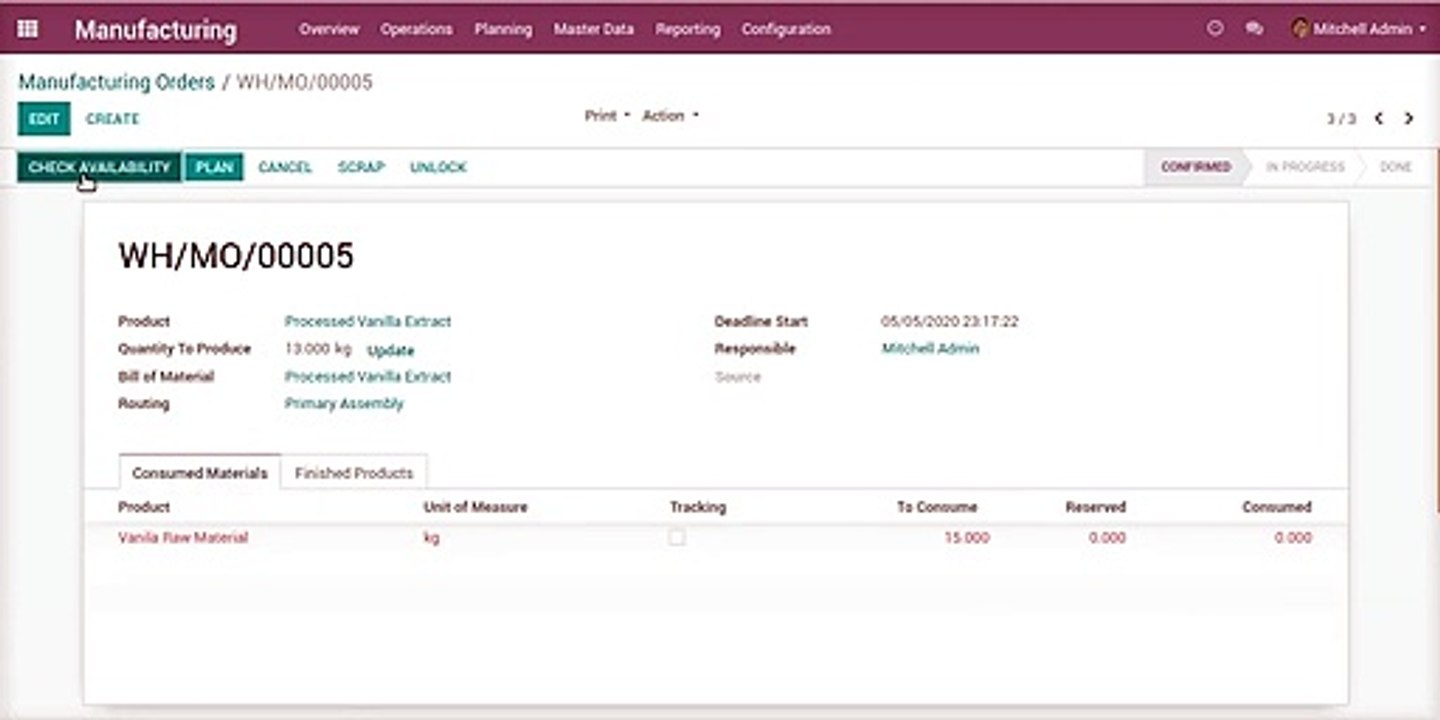Toggle Tracking checkbox for Vanila Raw Material
Image resolution: width=1440 pixels, height=720 pixels.
click(x=677, y=537)
